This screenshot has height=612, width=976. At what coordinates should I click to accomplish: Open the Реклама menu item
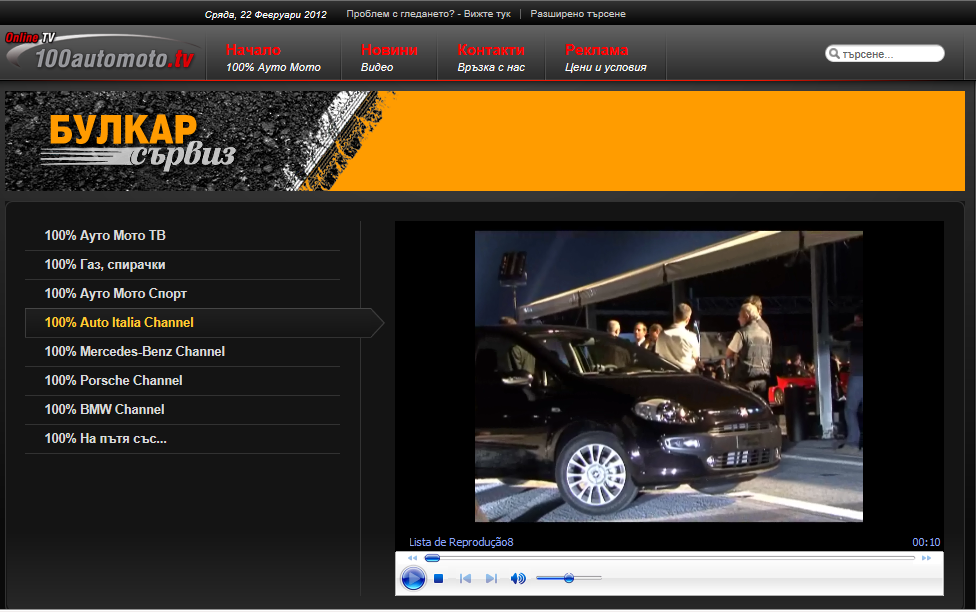point(606,57)
